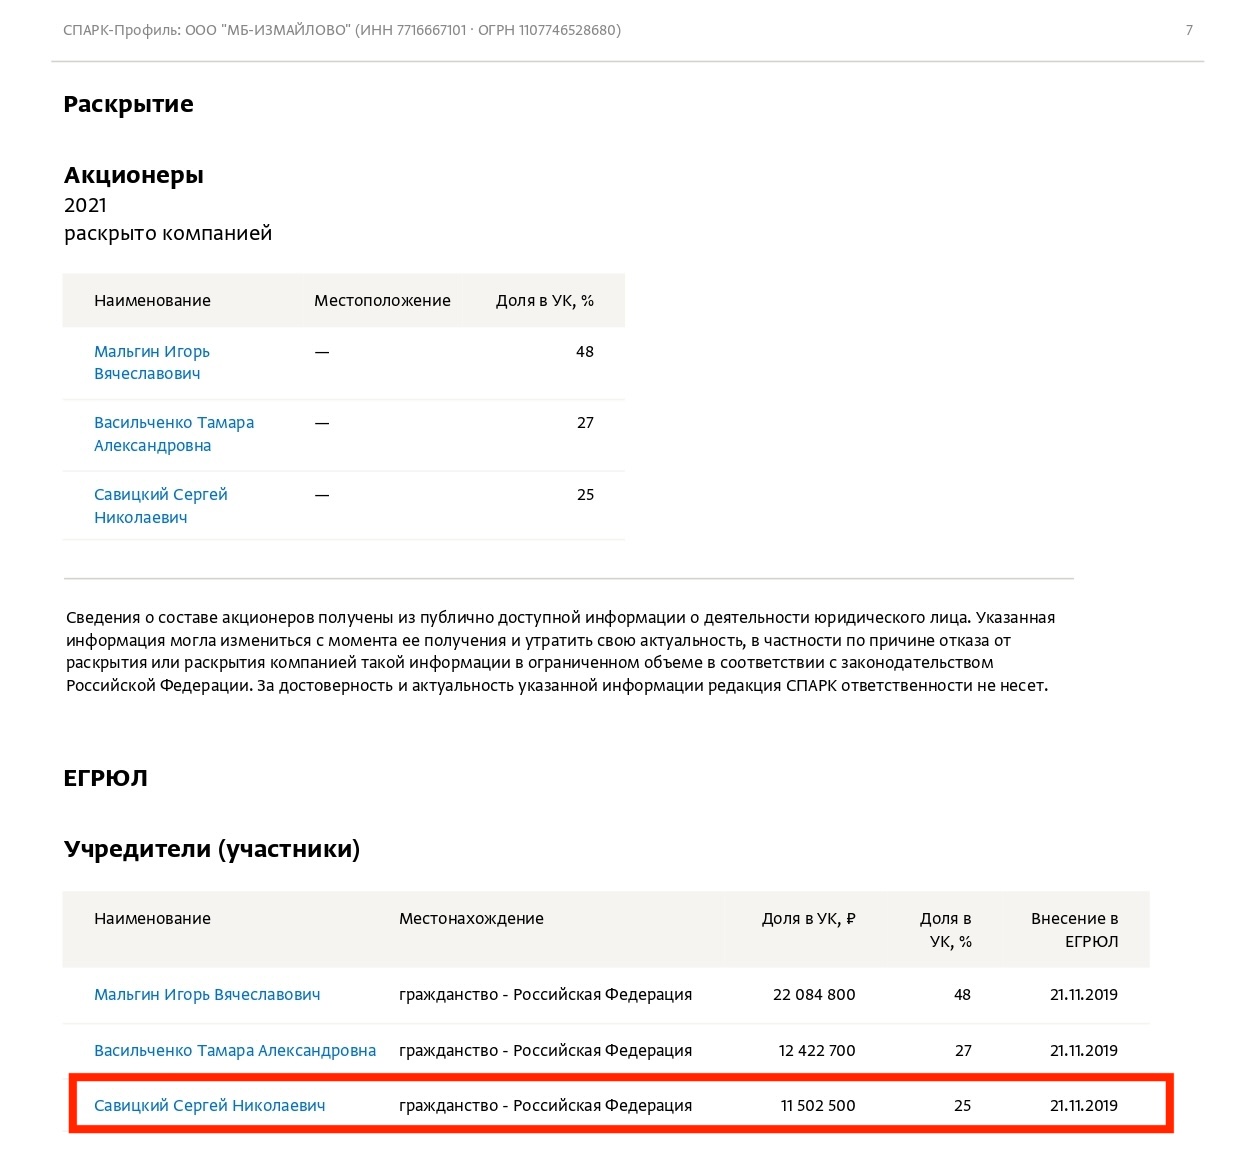This screenshot has width=1241, height=1176.
Task: Select the 11 502 500 share value
Action: coord(818,1105)
